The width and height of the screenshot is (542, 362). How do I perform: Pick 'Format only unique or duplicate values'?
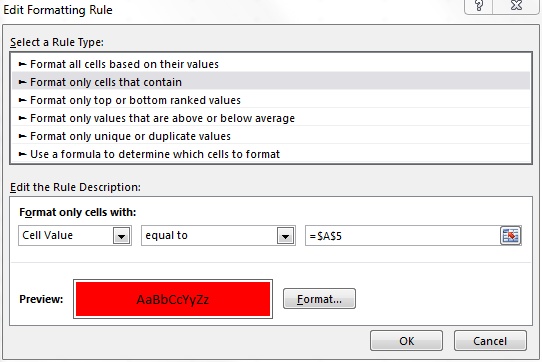click(271, 136)
